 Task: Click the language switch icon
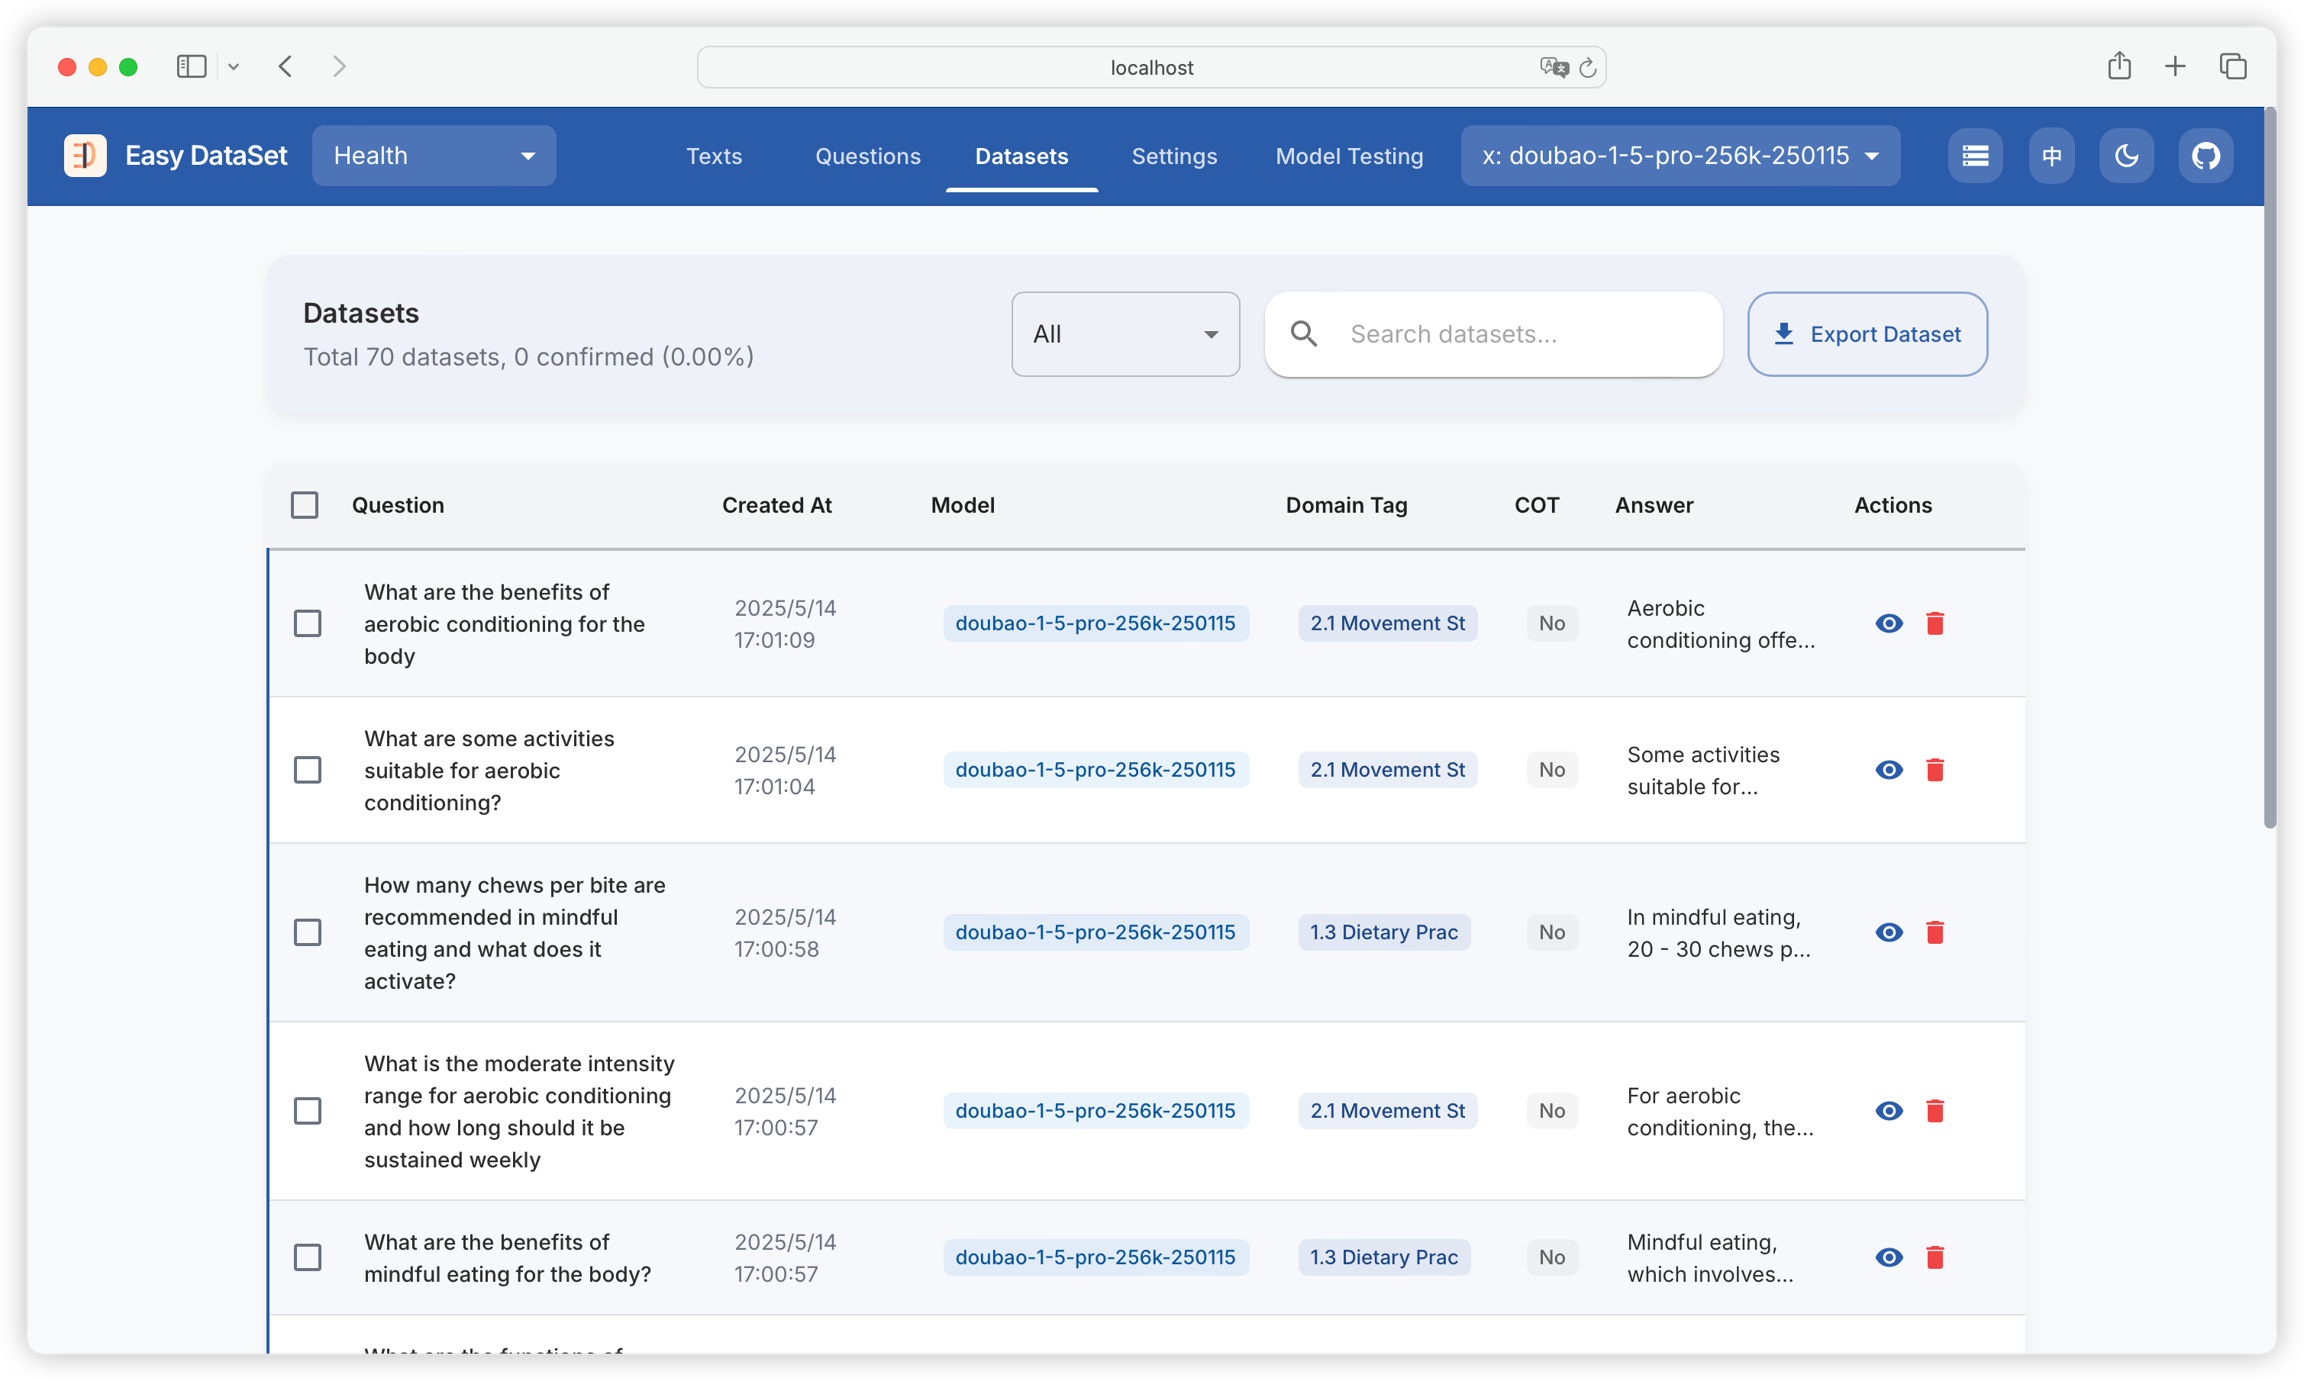pyautogui.click(x=2051, y=156)
